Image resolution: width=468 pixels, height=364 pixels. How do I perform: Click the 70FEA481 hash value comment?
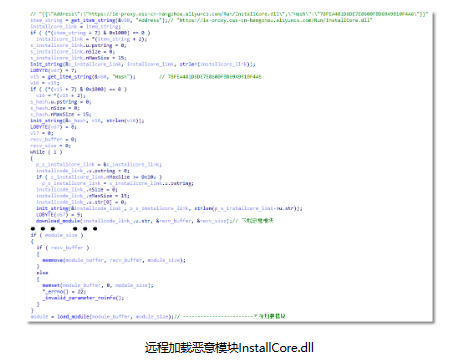pyautogui.click(x=210, y=77)
